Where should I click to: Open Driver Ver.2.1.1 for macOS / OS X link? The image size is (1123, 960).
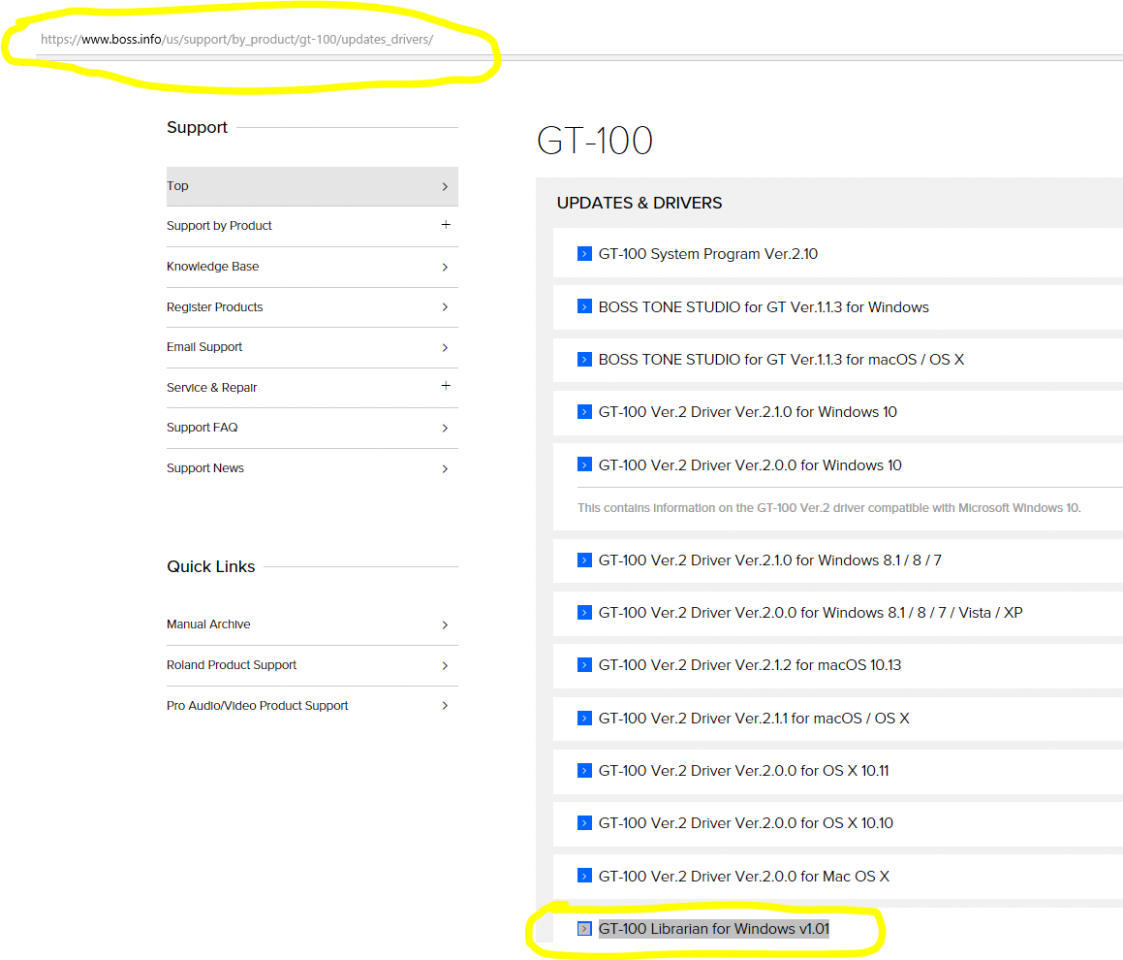coord(754,718)
